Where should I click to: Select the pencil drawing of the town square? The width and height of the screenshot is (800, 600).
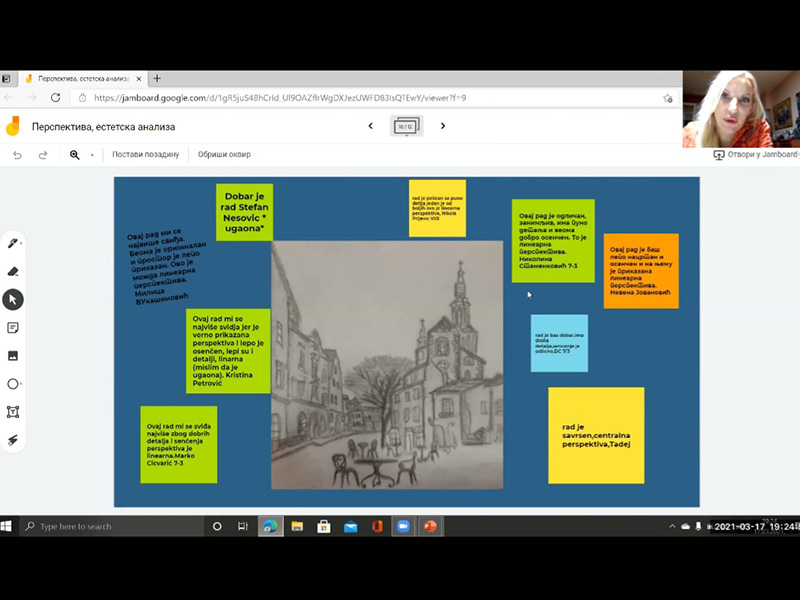[x=387, y=365]
